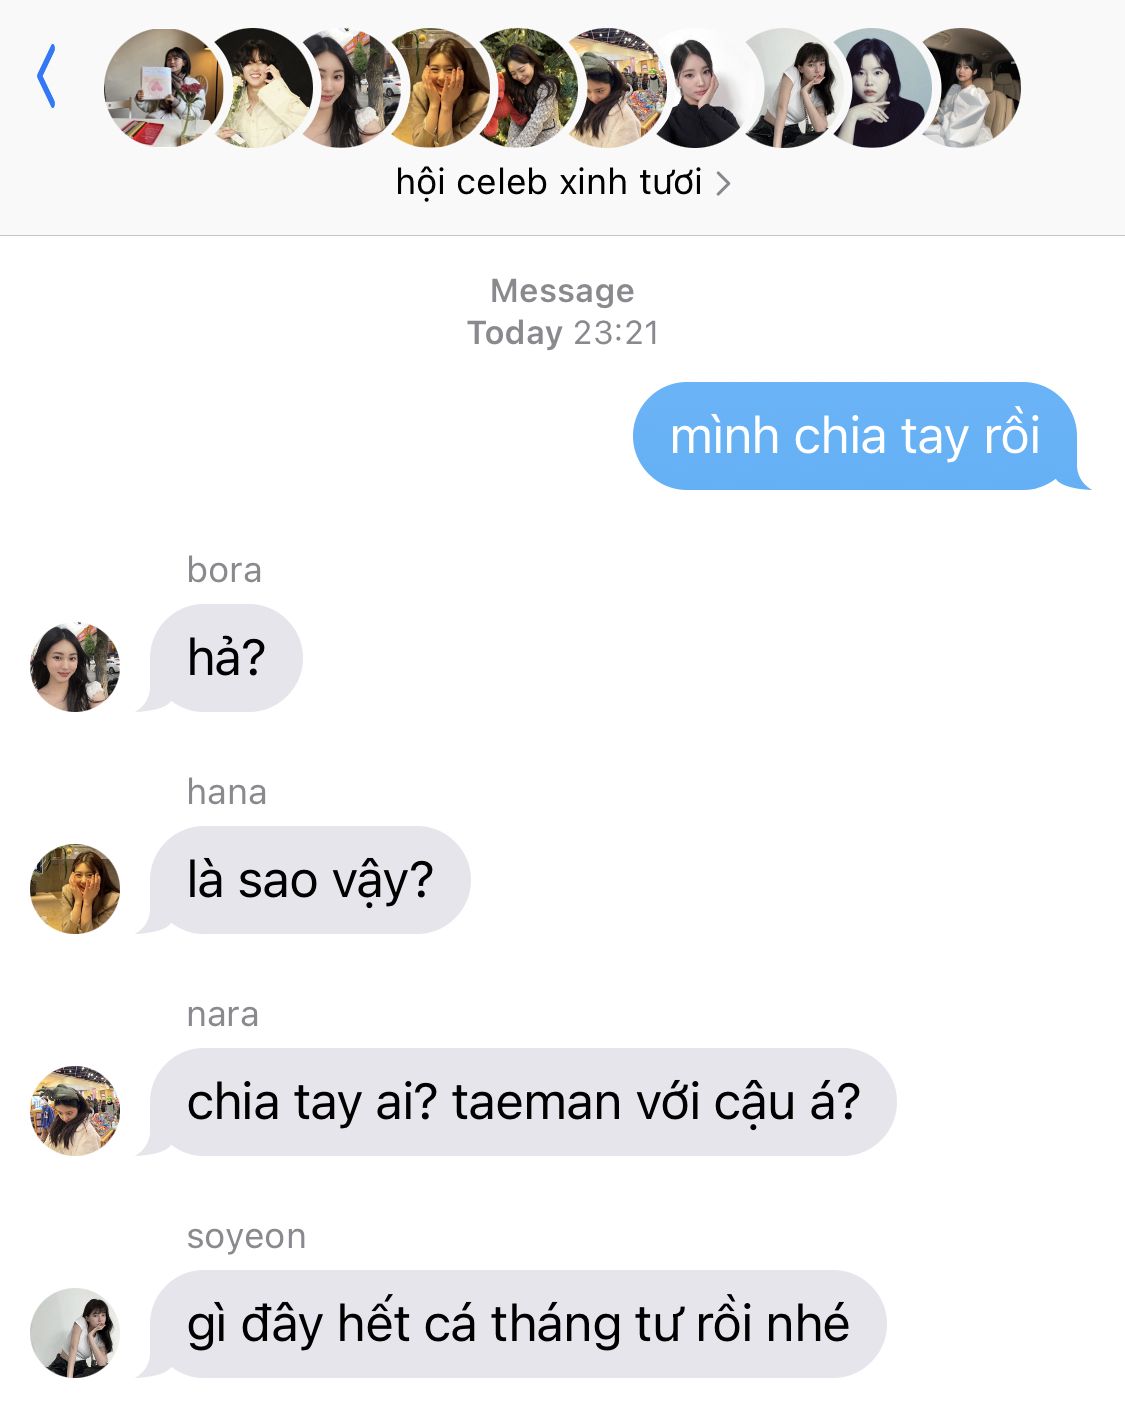Tap the 'Today 23:21' timestamp

563,332
